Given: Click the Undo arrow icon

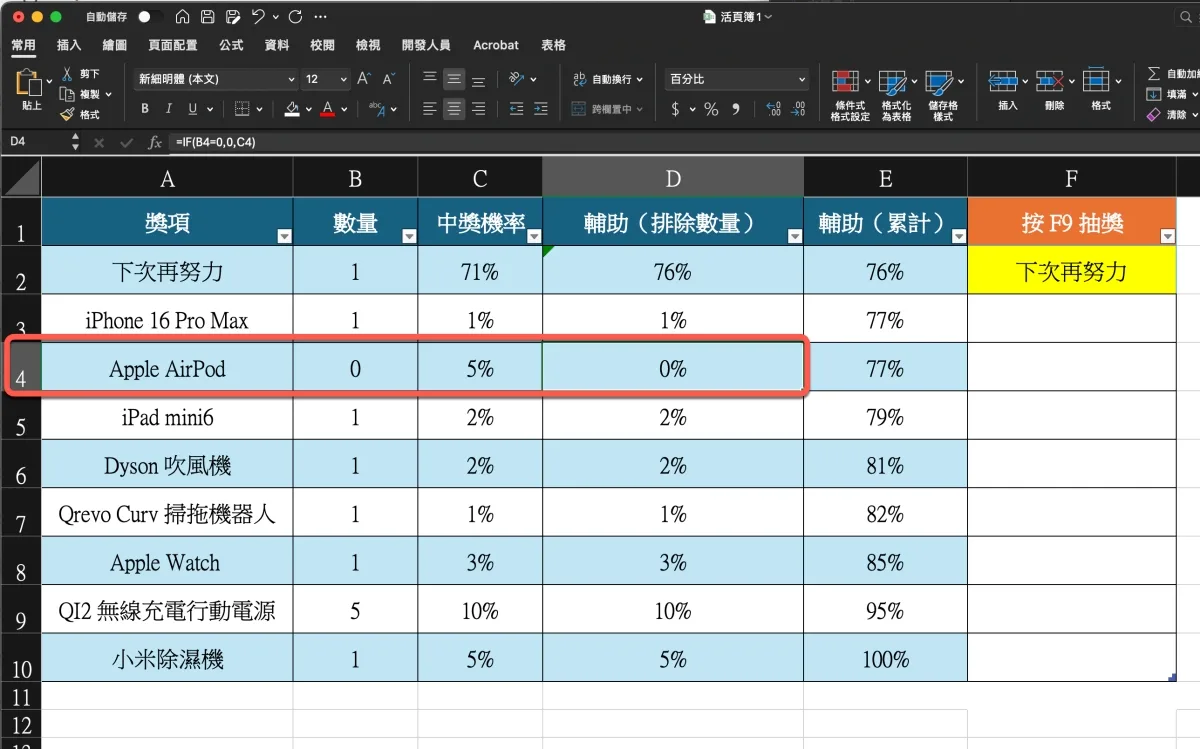Looking at the screenshot, I should point(259,17).
